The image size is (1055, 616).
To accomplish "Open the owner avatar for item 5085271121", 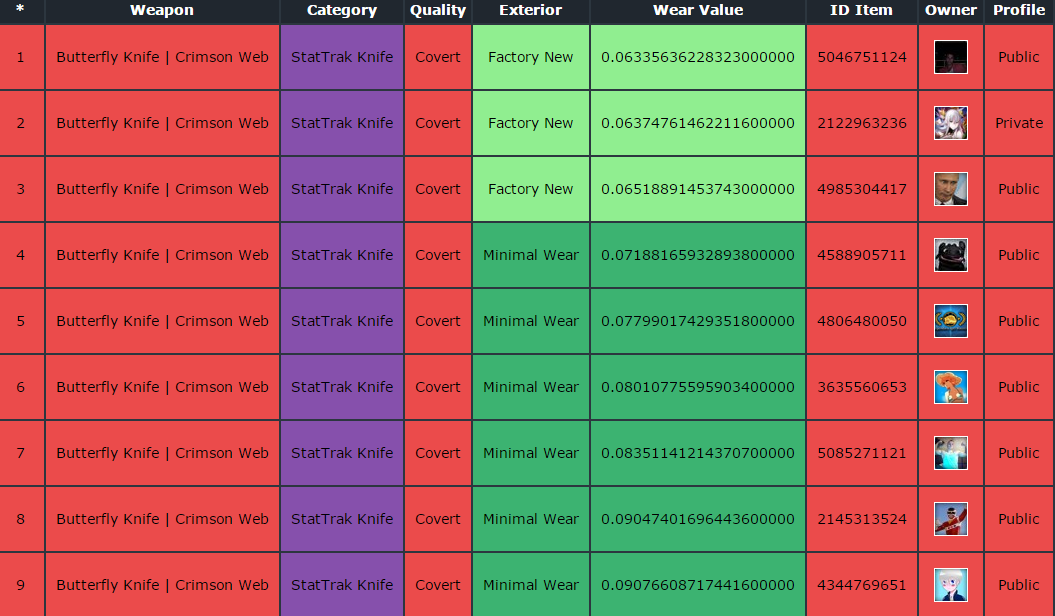I will pos(951,453).
